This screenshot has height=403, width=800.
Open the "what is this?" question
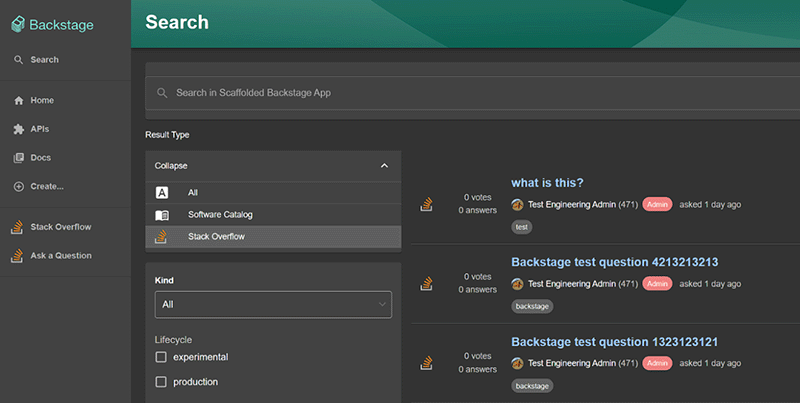tap(547, 183)
